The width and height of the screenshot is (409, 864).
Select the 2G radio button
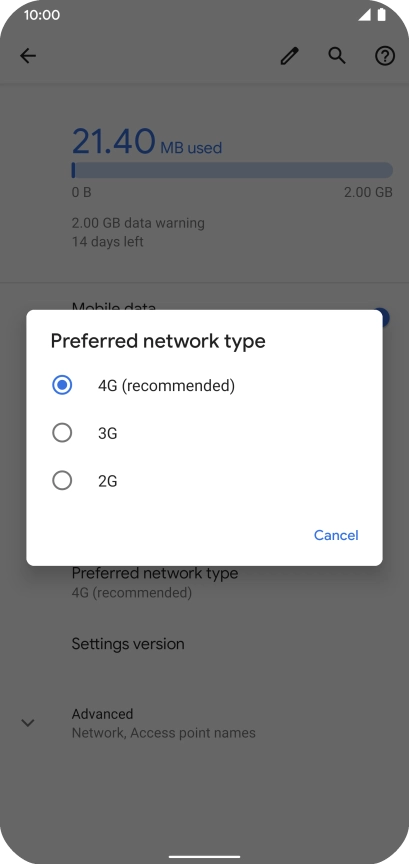[x=62, y=481]
